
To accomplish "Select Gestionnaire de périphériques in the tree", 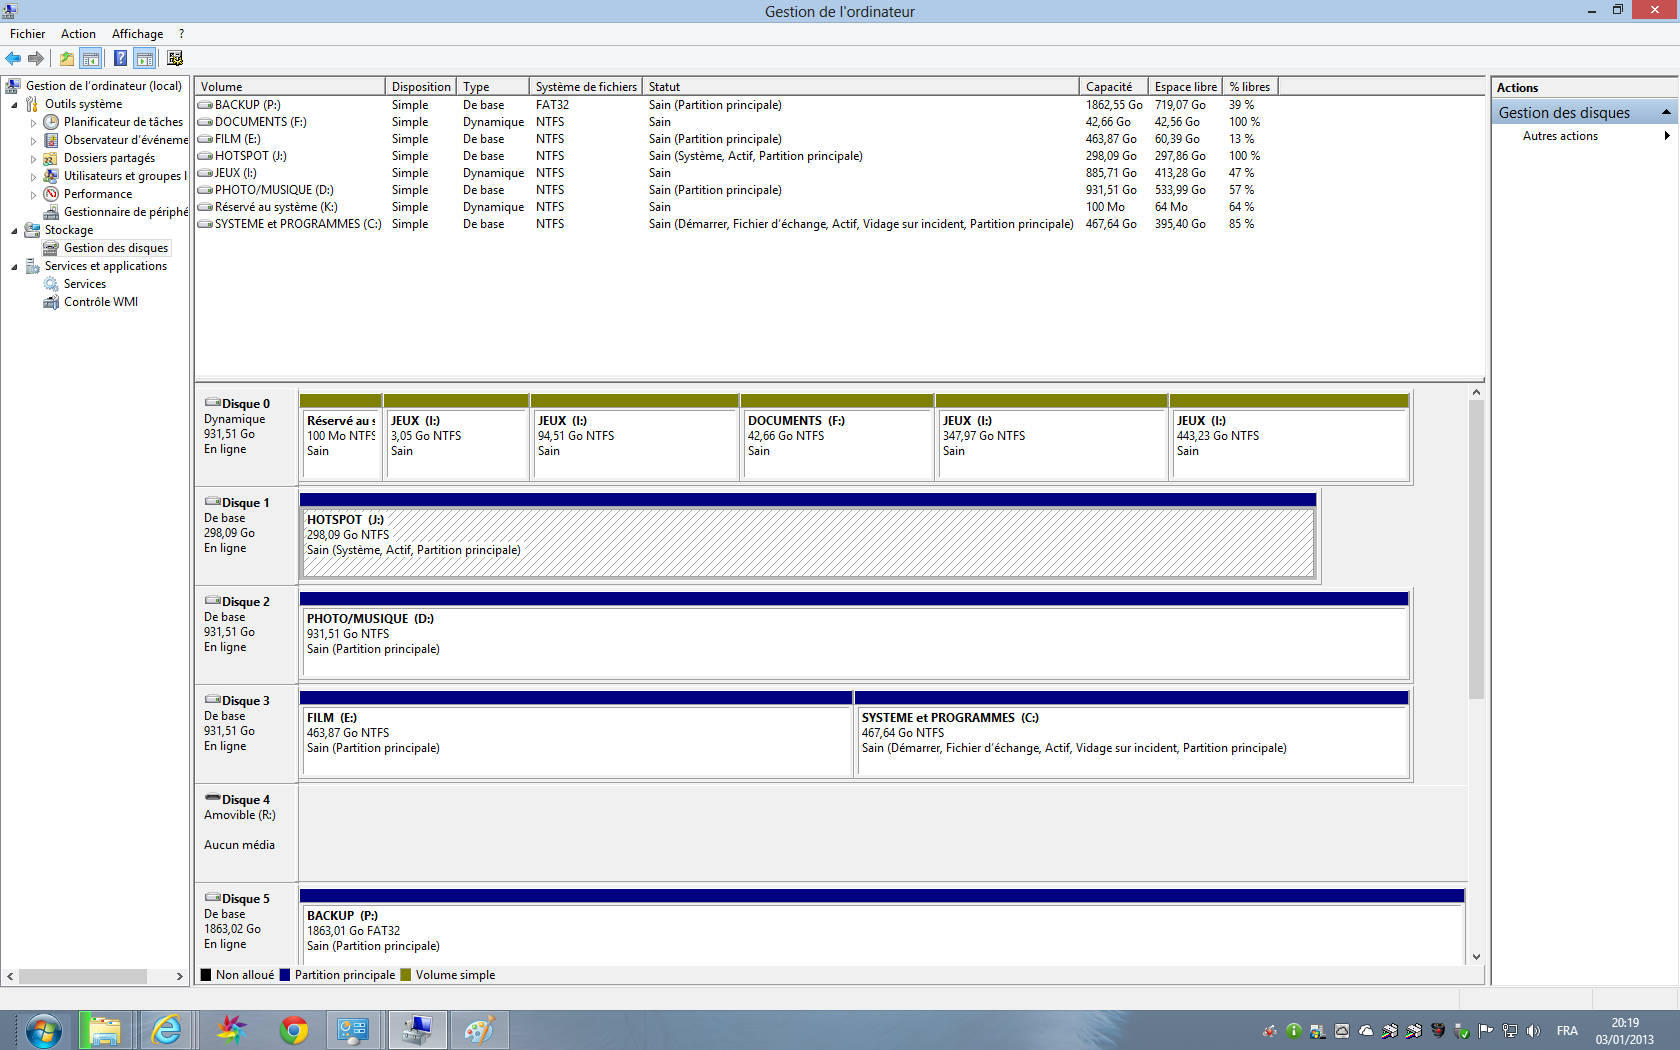I will 125,212.
